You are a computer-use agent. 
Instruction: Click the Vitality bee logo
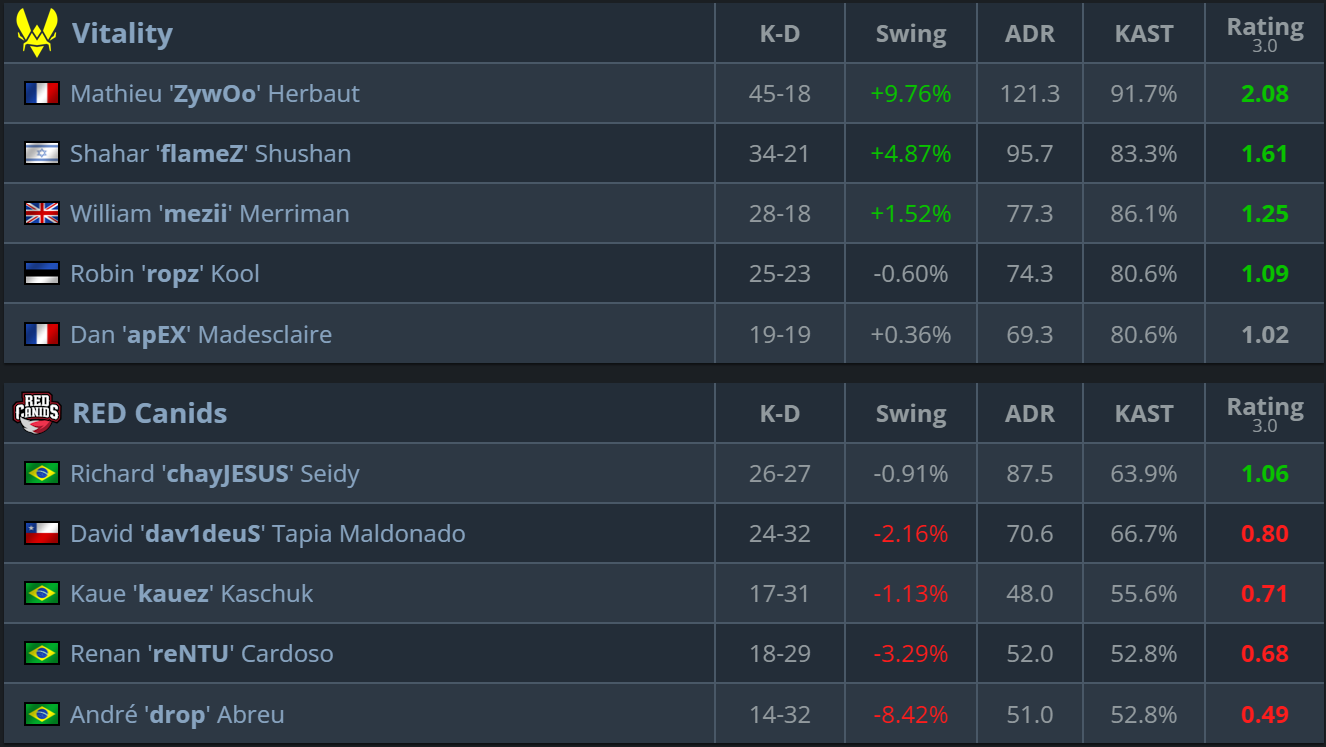38,33
